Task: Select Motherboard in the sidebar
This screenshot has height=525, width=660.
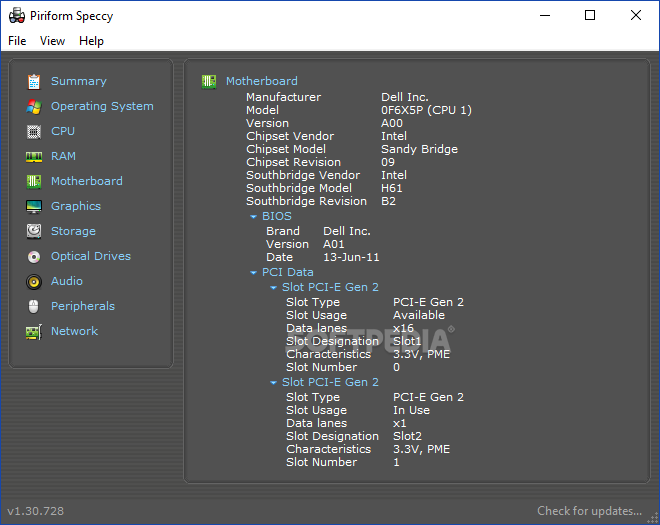Action: coord(87,181)
